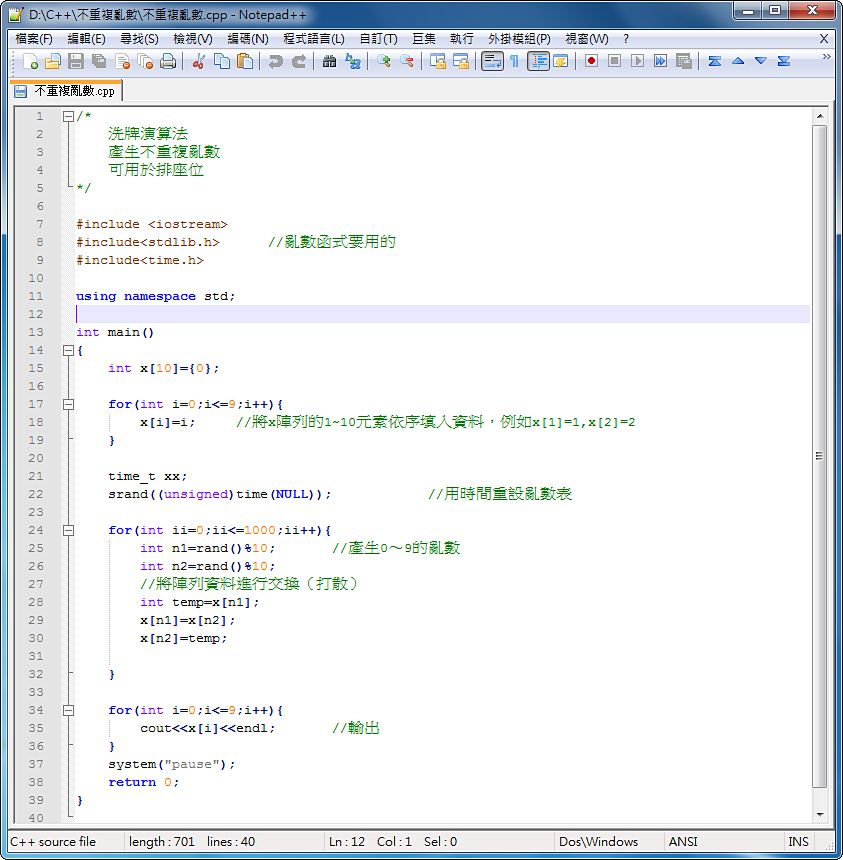Click the User defined language icon

[561, 61]
